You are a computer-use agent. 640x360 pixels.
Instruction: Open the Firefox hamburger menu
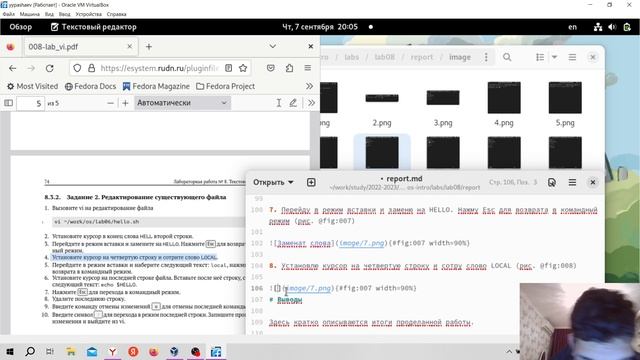308,68
